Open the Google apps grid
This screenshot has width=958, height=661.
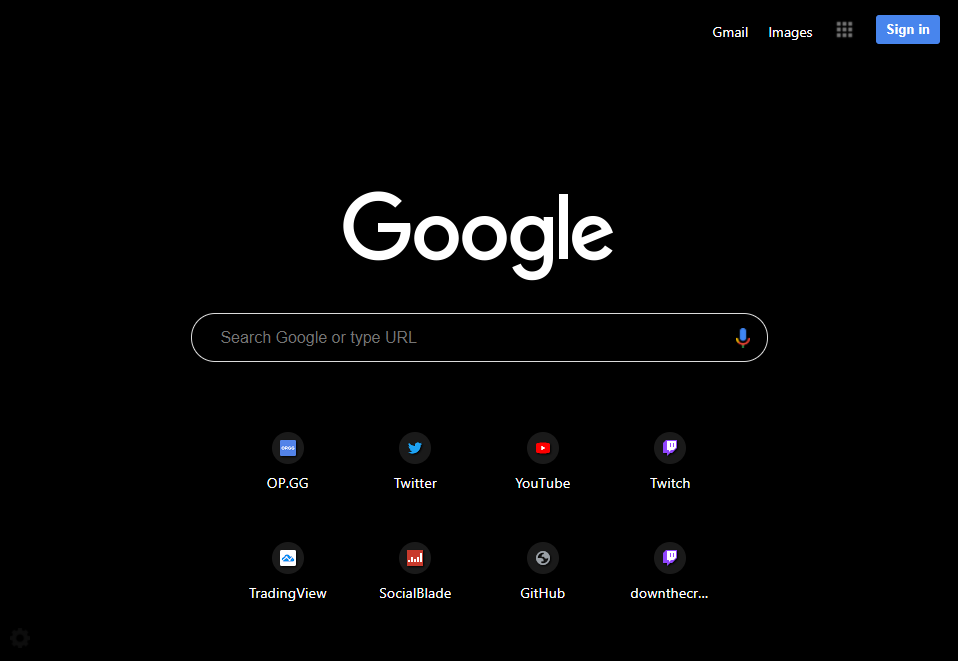pyautogui.click(x=844, y=30)
